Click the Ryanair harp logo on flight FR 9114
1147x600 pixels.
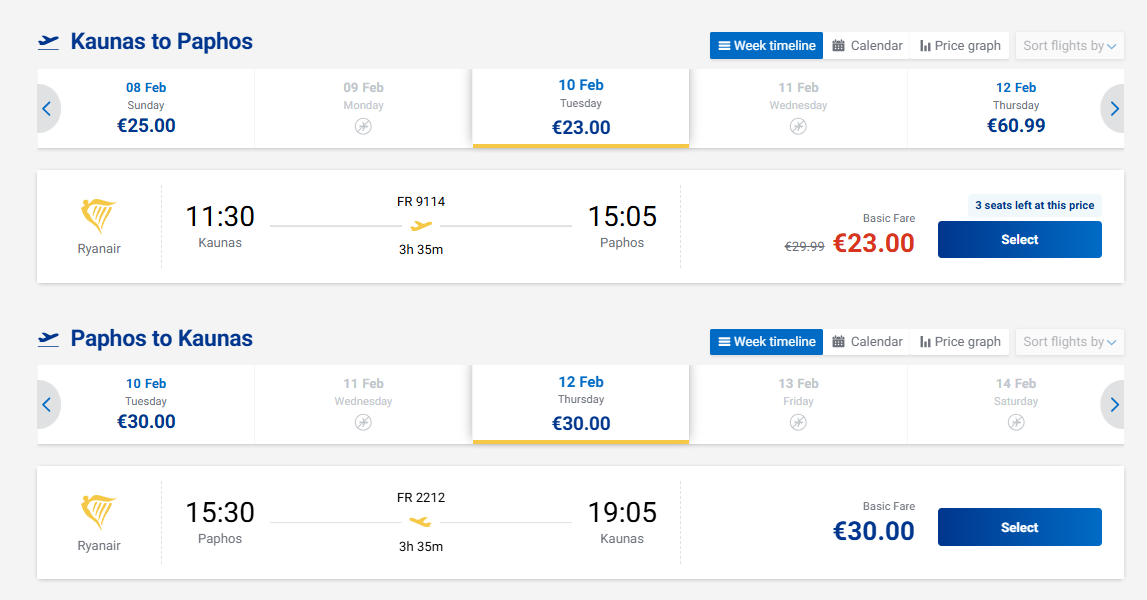tap(98, 216)
